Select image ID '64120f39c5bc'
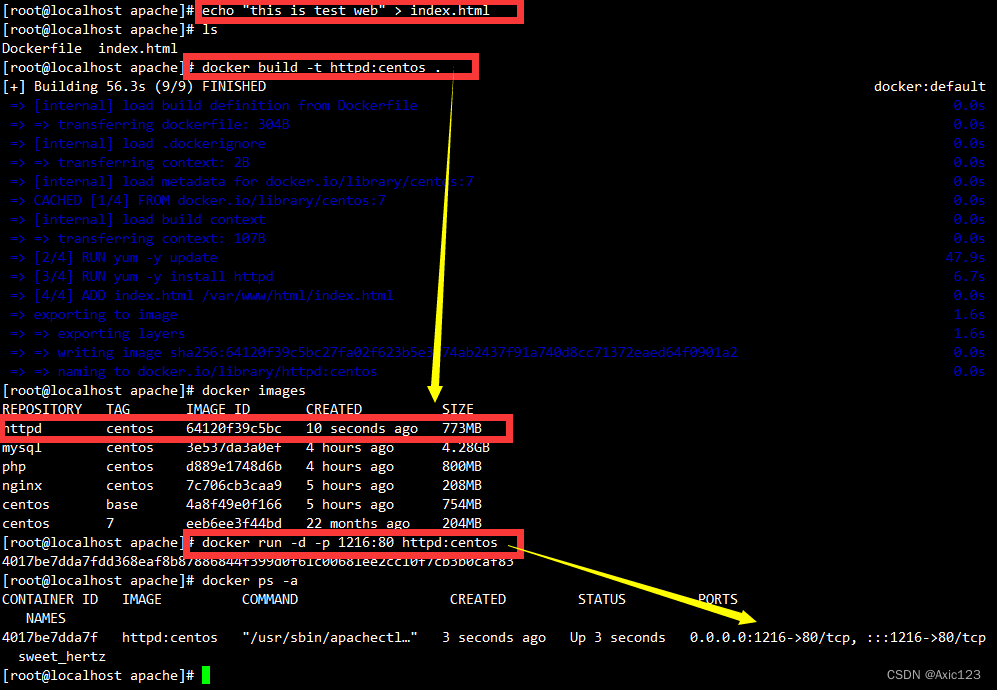The image size is (997, 690). point(234,429)
